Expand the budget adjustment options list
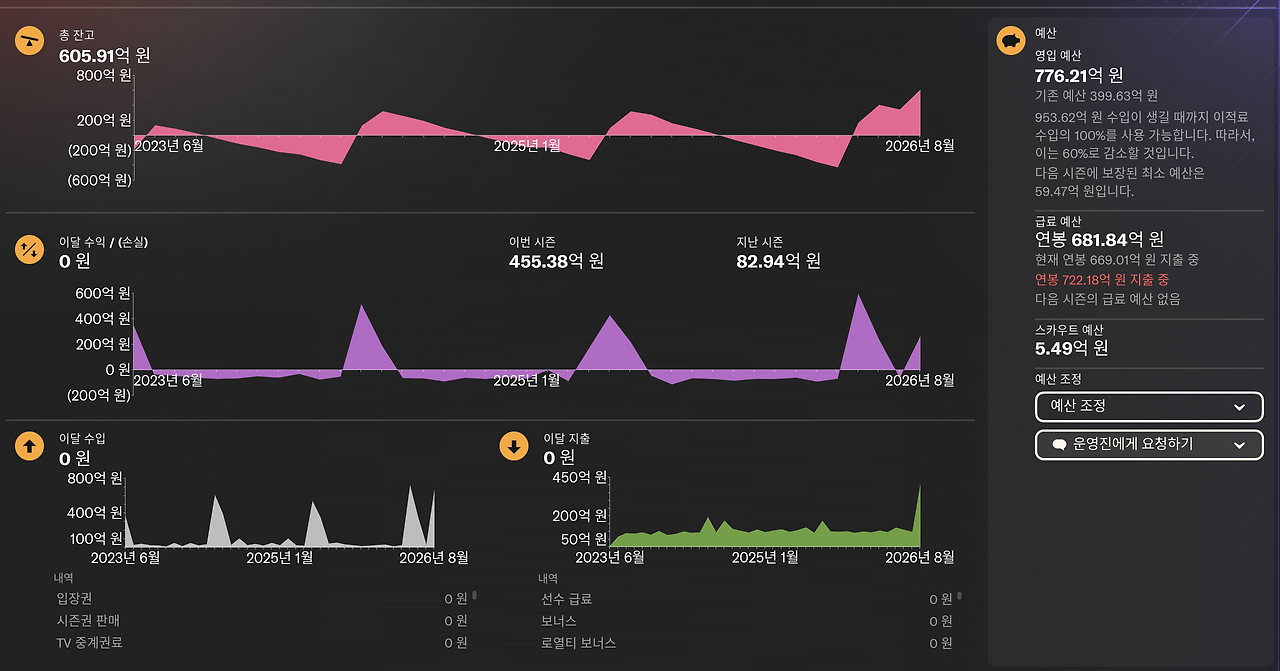Viewport: 1280px width, 671px height. click(1148, 407)
